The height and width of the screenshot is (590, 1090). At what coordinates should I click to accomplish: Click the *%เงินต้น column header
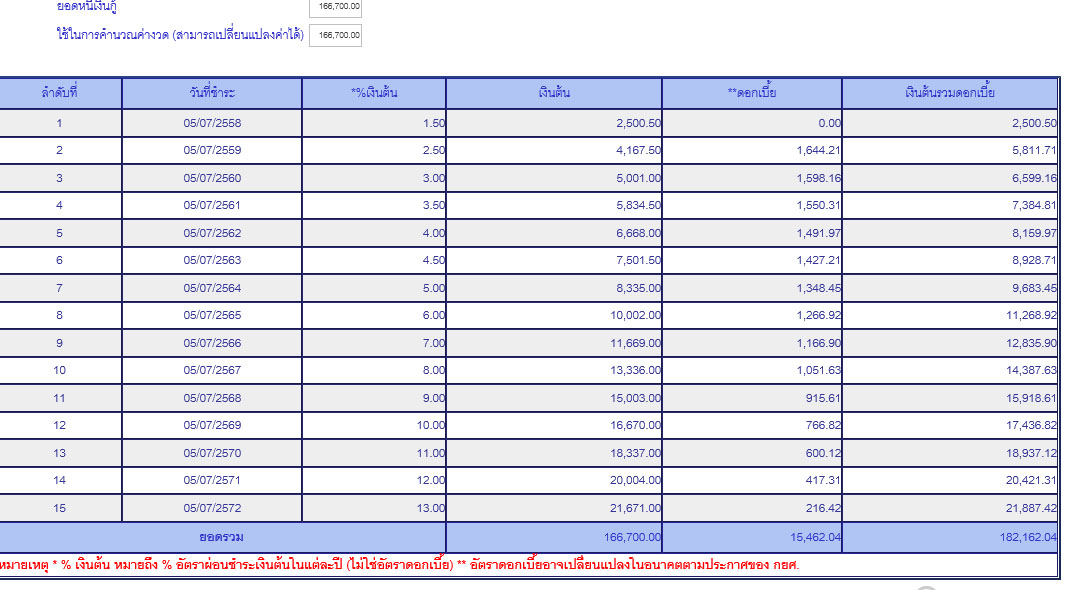(x=374, y=92)
